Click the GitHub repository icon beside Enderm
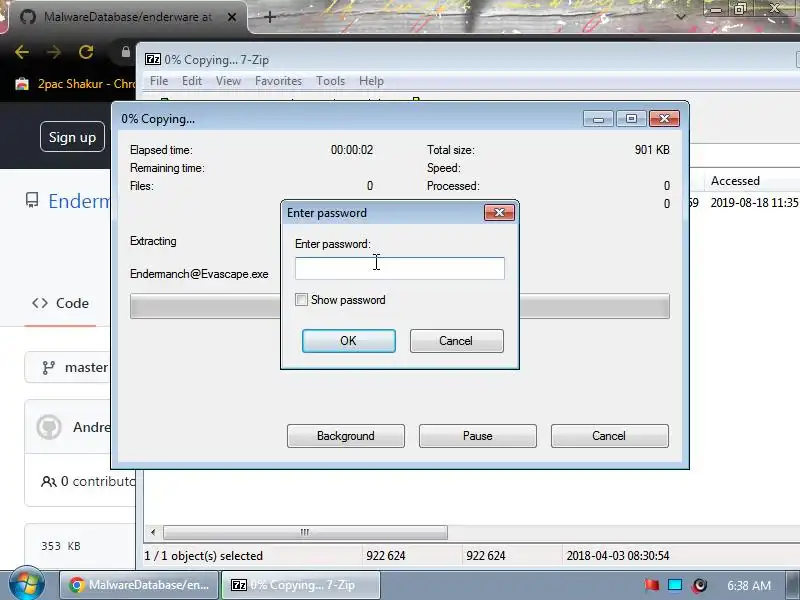The height and width of the screenshot is (600, 800). 32,201
